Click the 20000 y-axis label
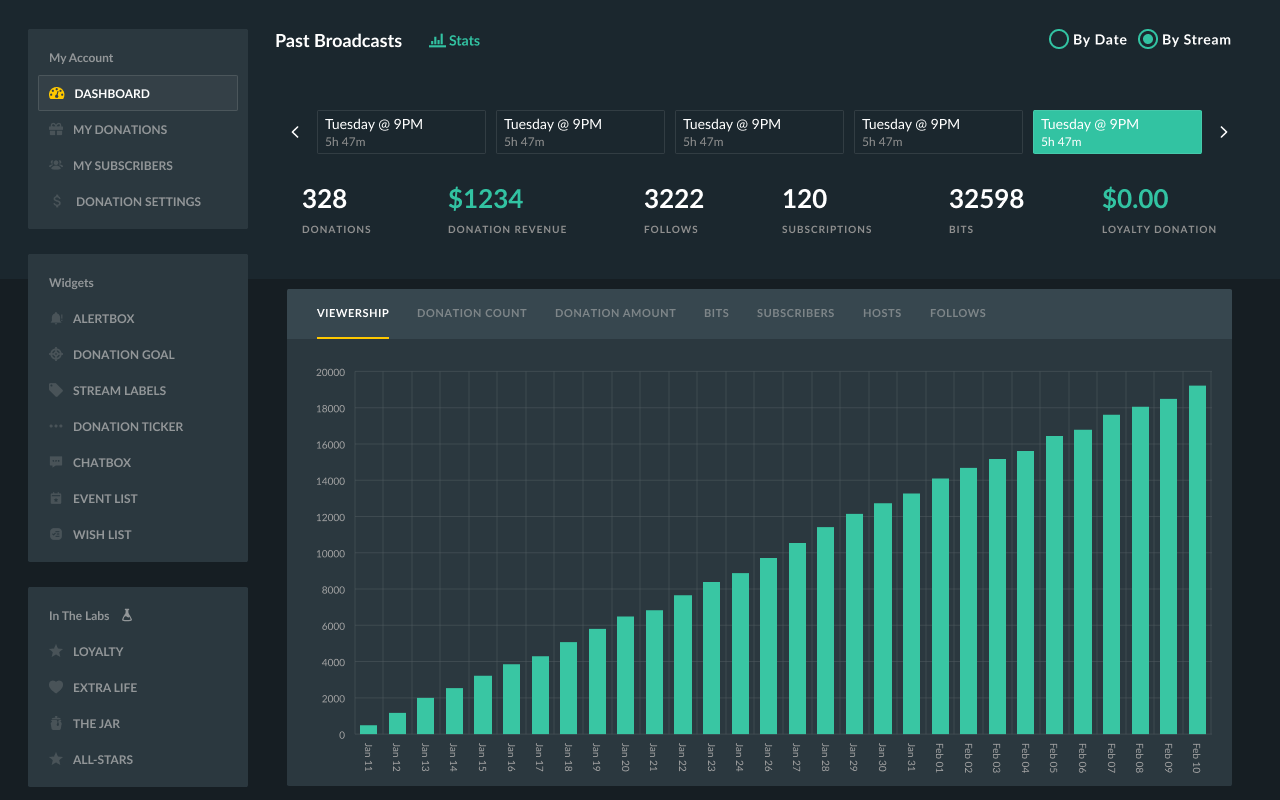This screenshot has width=1280, height=800. coord(330,372)
